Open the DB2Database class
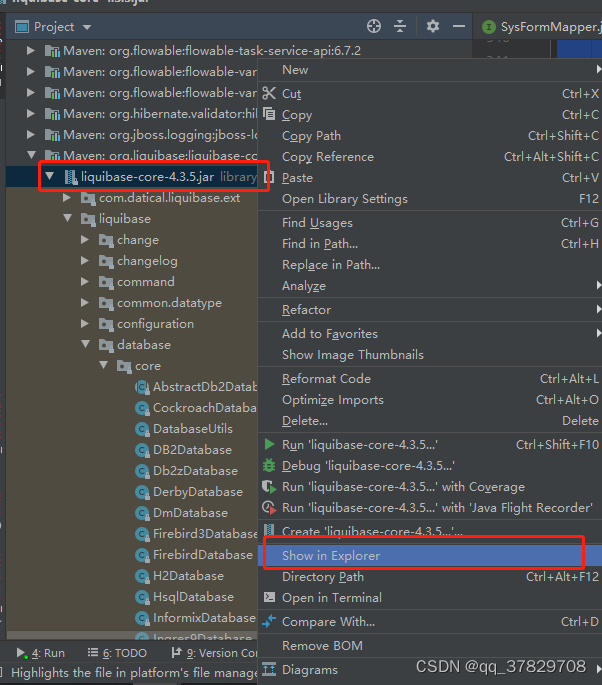Image resolution: width=602 pixels, height=685 pixels. 192,450
